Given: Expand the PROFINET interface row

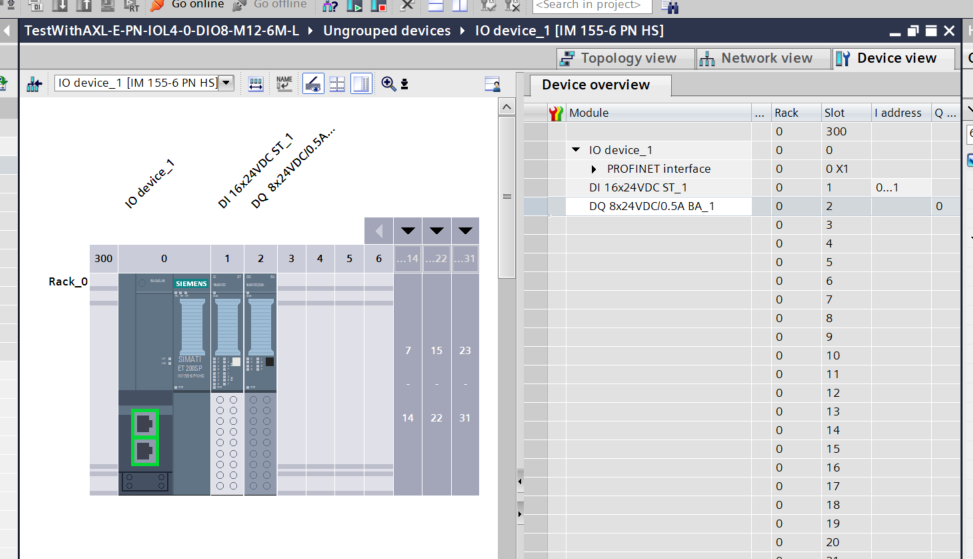Looking at the screenshot, I should [x=594, y=169].
